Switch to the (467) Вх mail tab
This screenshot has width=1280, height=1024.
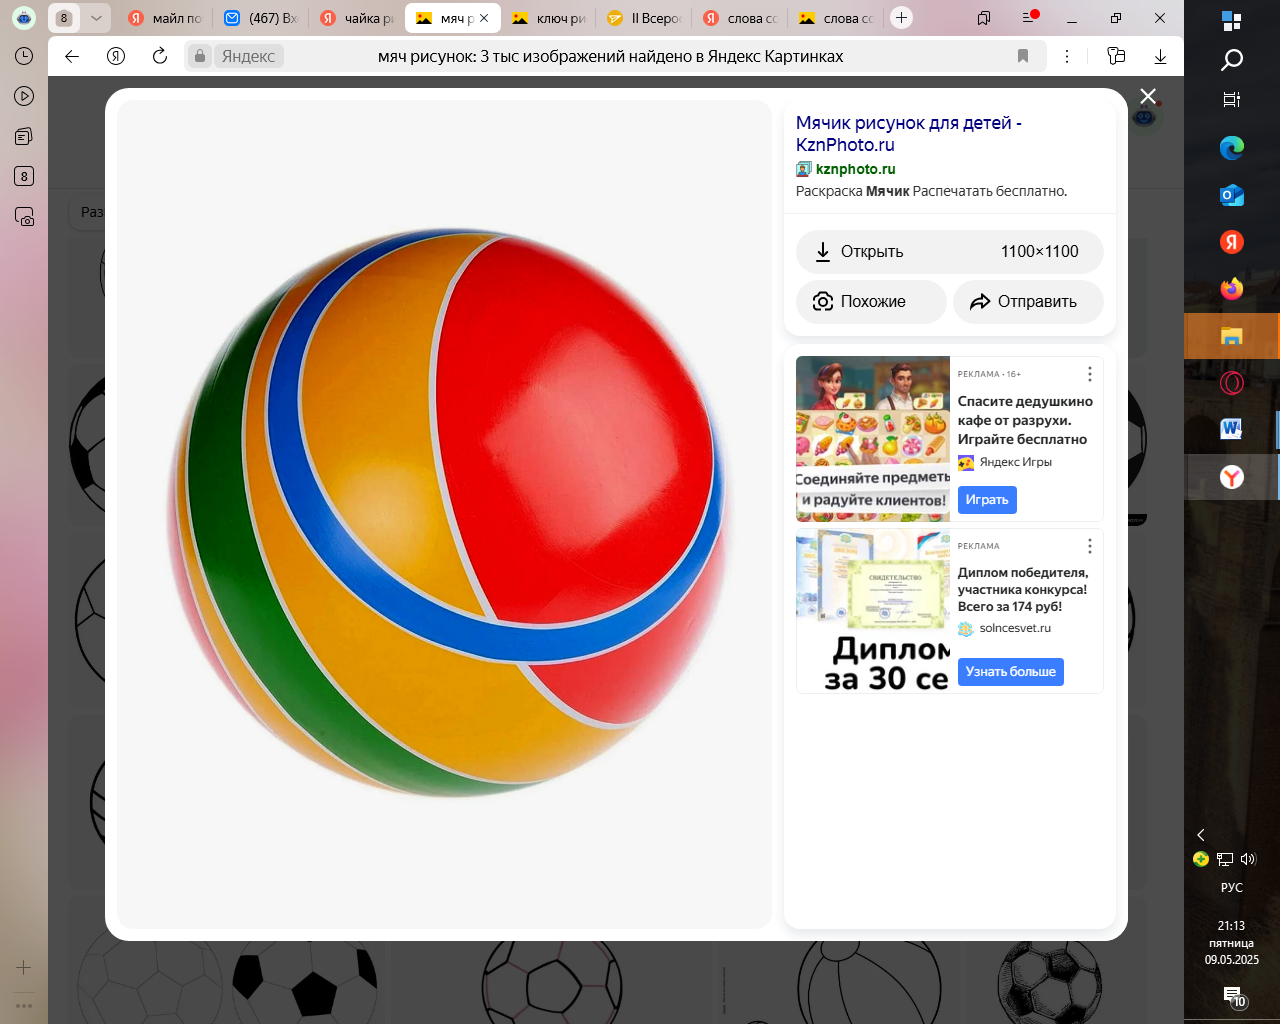coord(260,18)
